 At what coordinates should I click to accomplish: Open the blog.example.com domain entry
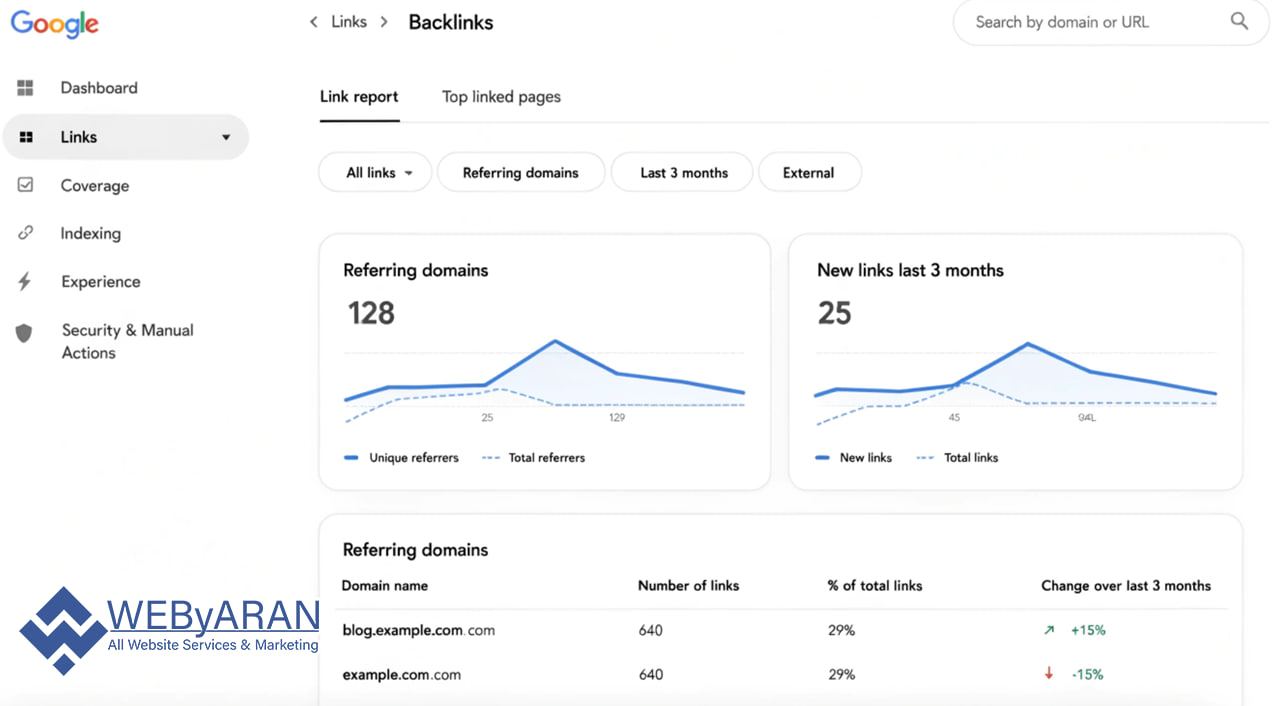point(418,630)
